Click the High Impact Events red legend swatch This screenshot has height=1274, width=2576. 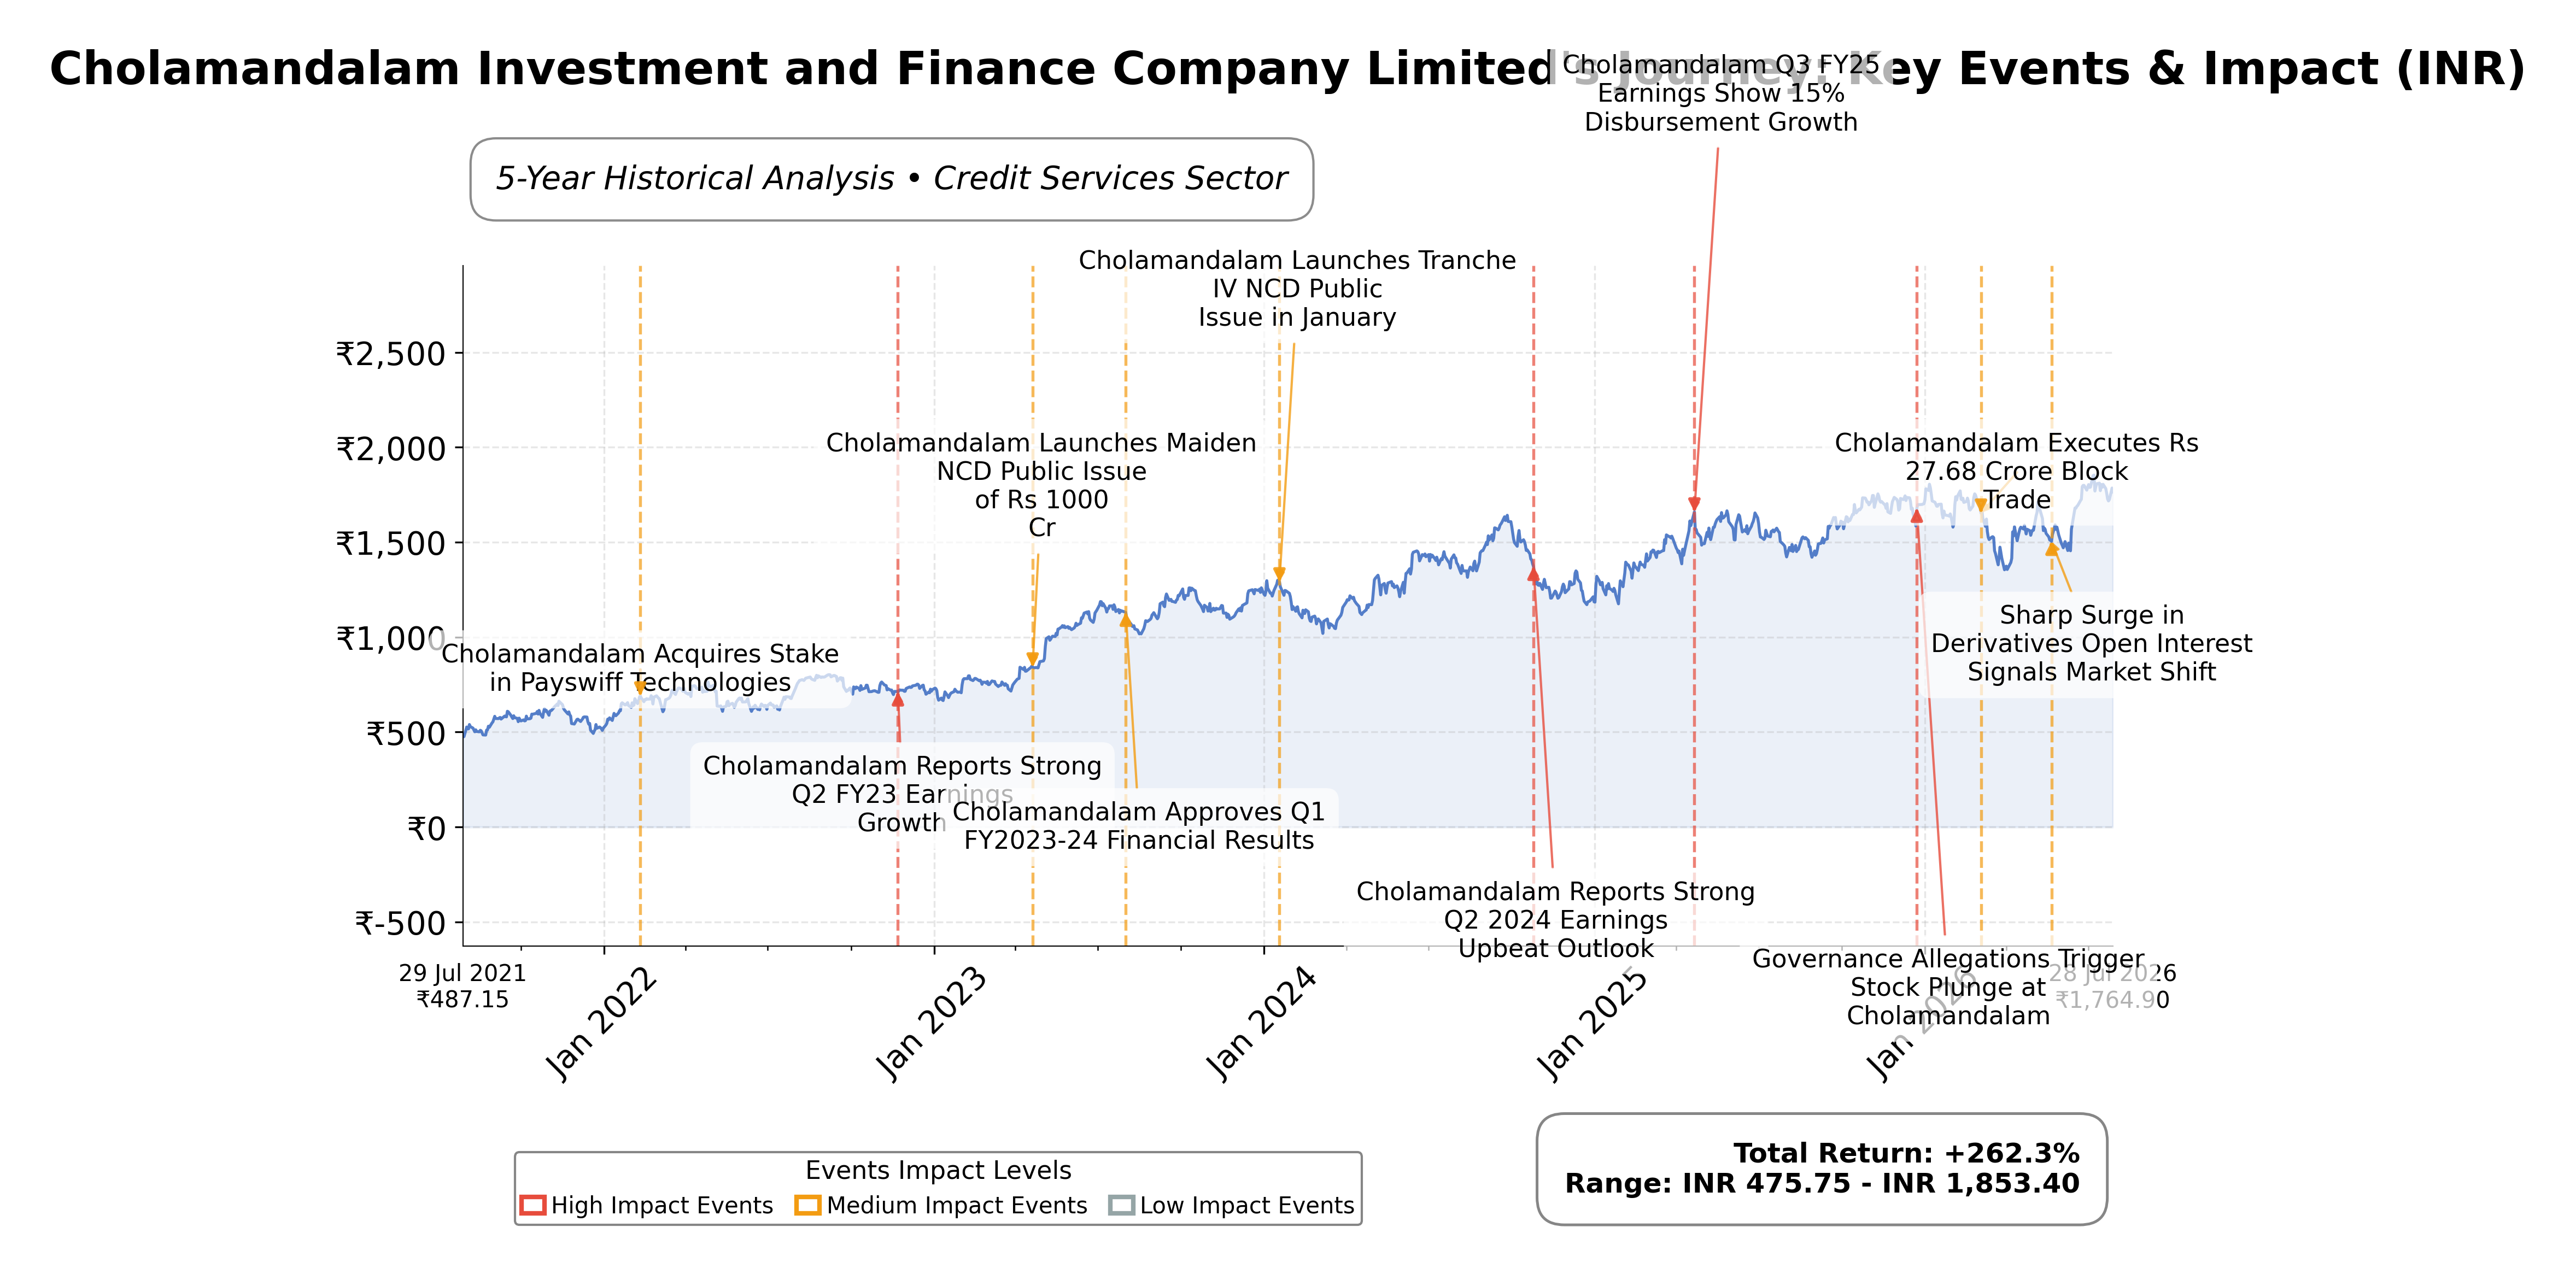(533, 1205)
